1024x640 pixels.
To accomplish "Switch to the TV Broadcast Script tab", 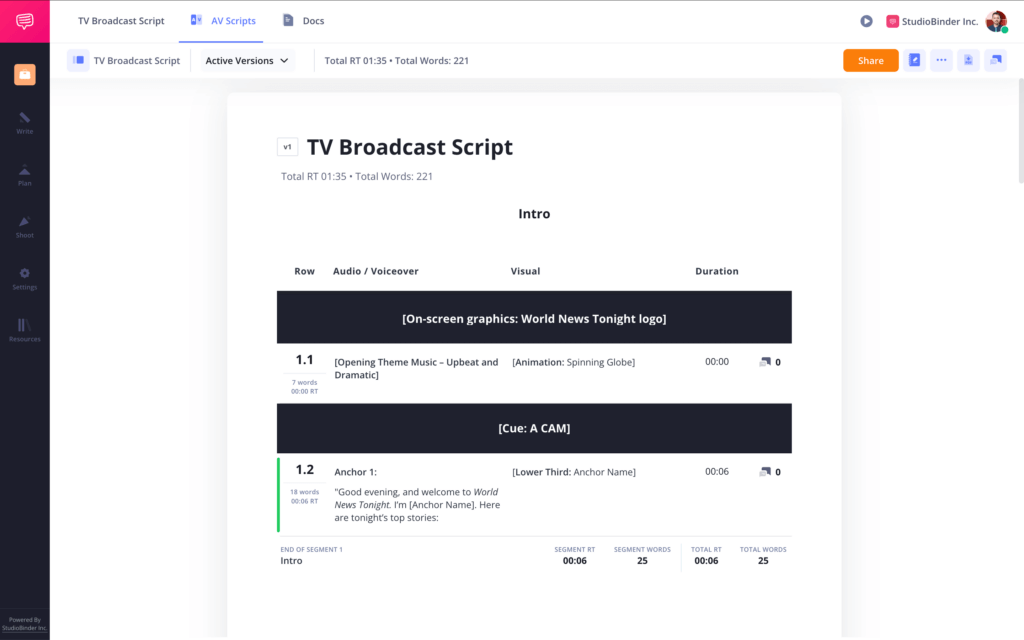I will [120, 20].
